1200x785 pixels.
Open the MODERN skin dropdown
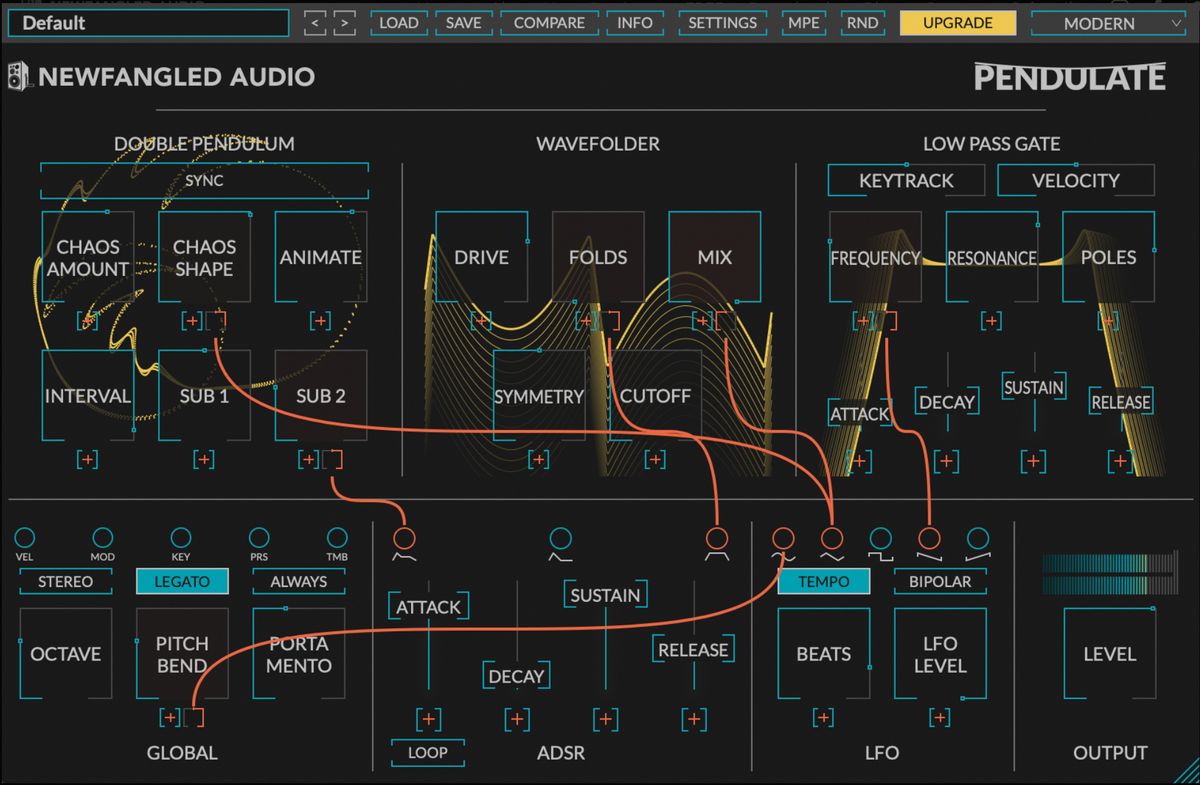[1106, 23]
